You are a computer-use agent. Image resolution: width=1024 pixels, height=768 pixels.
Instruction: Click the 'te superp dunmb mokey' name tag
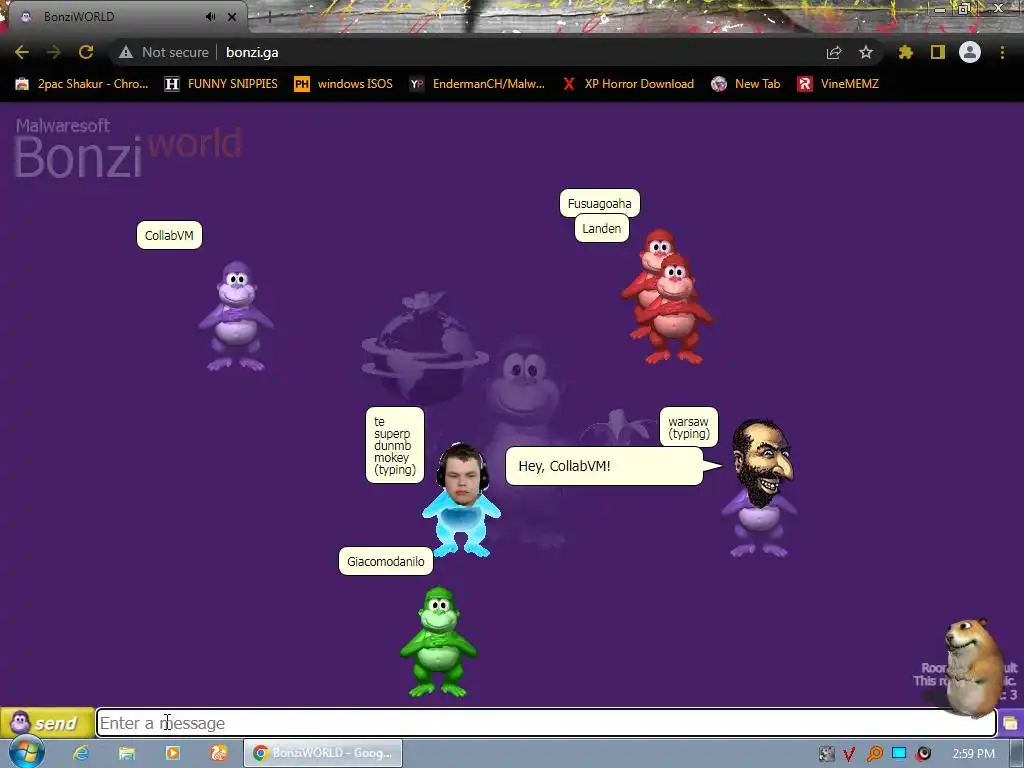(394, 445)
